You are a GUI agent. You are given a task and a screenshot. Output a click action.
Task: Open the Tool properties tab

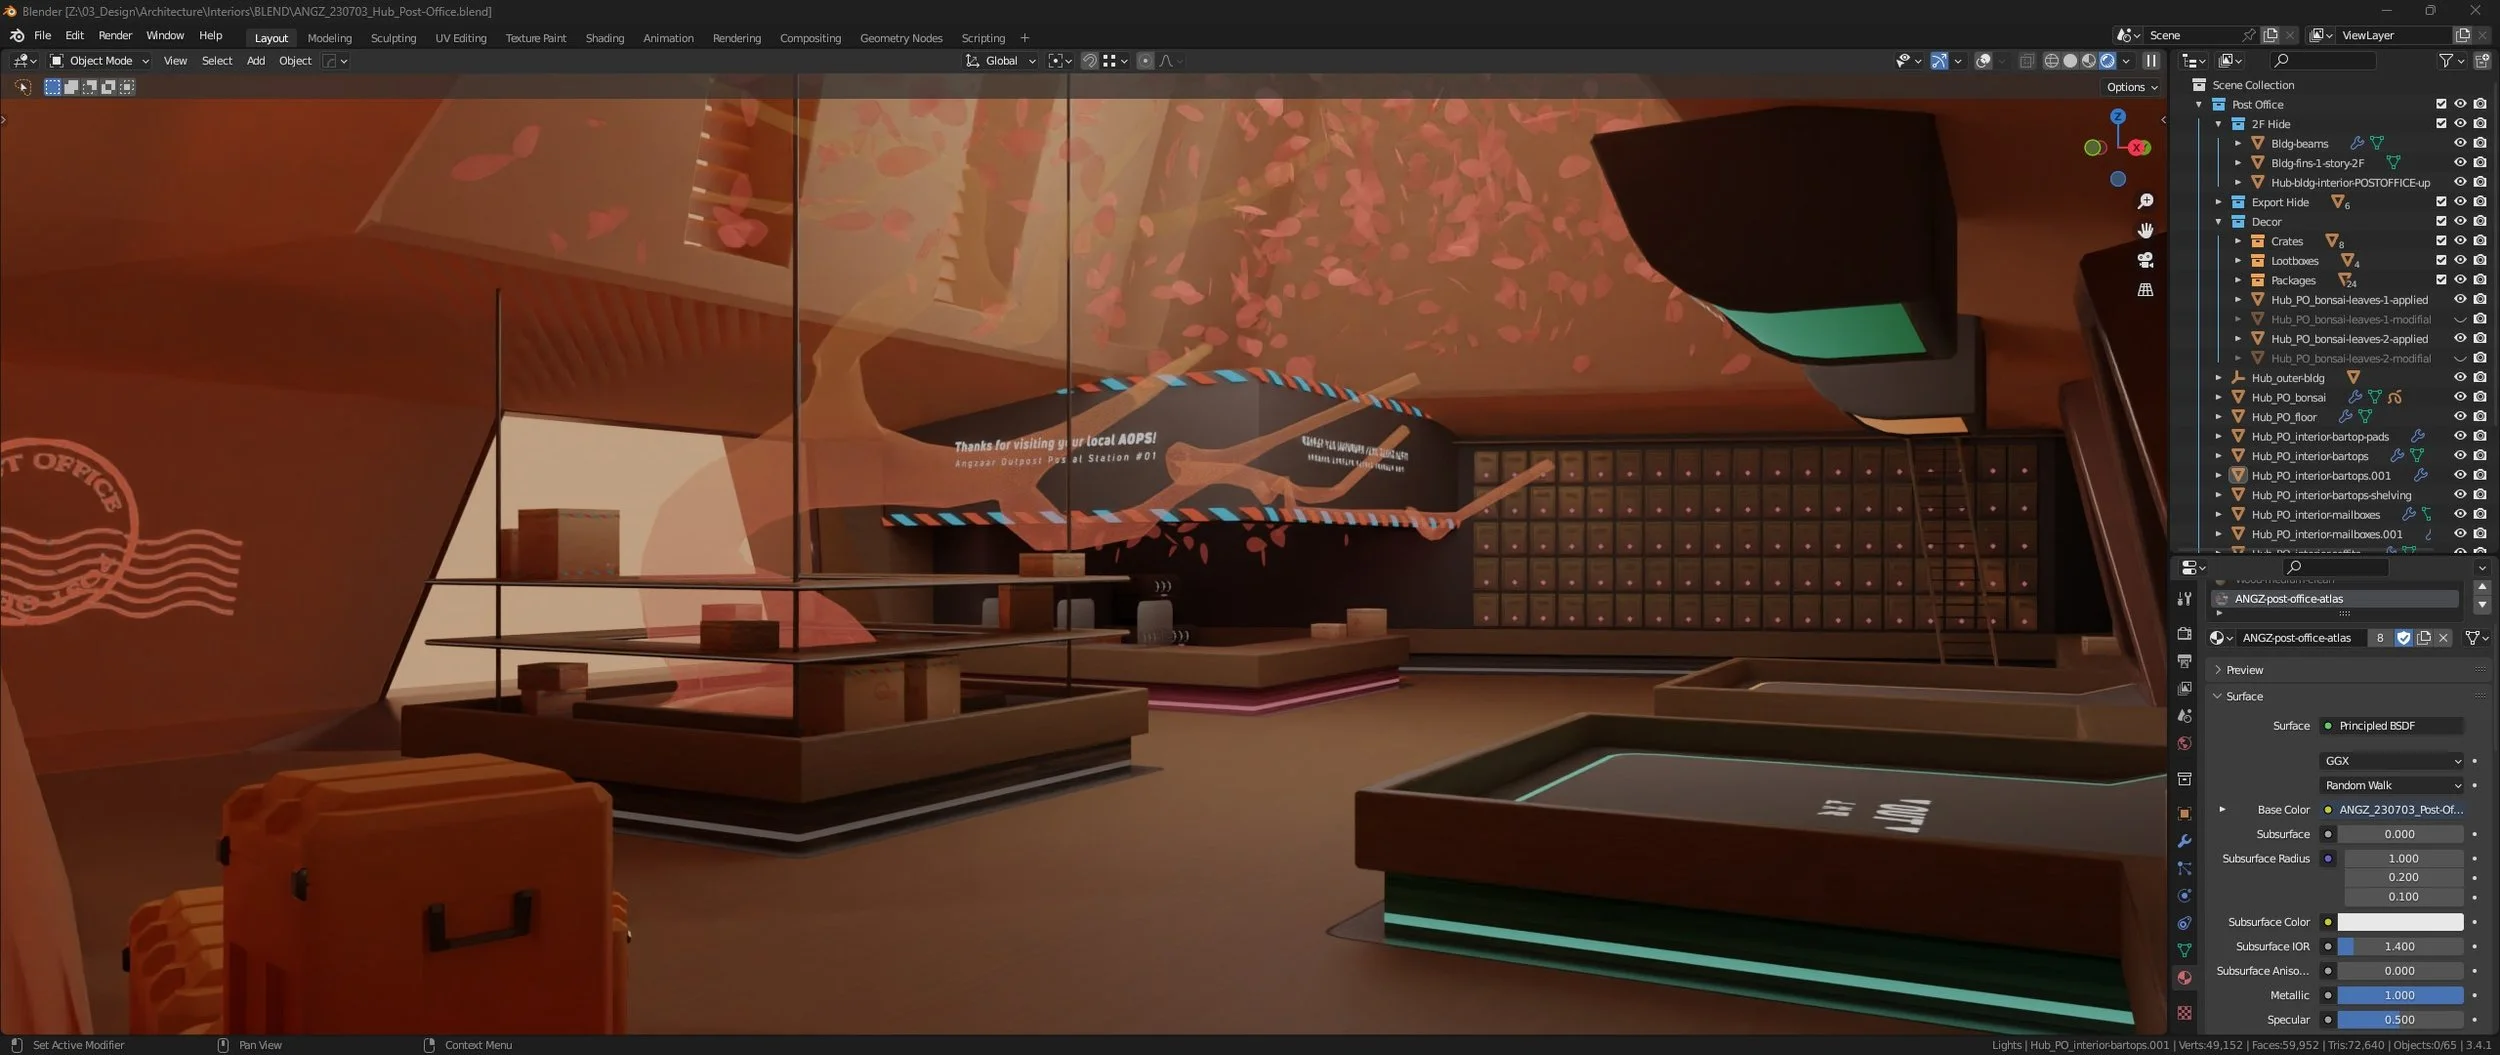click(2184, 599)
